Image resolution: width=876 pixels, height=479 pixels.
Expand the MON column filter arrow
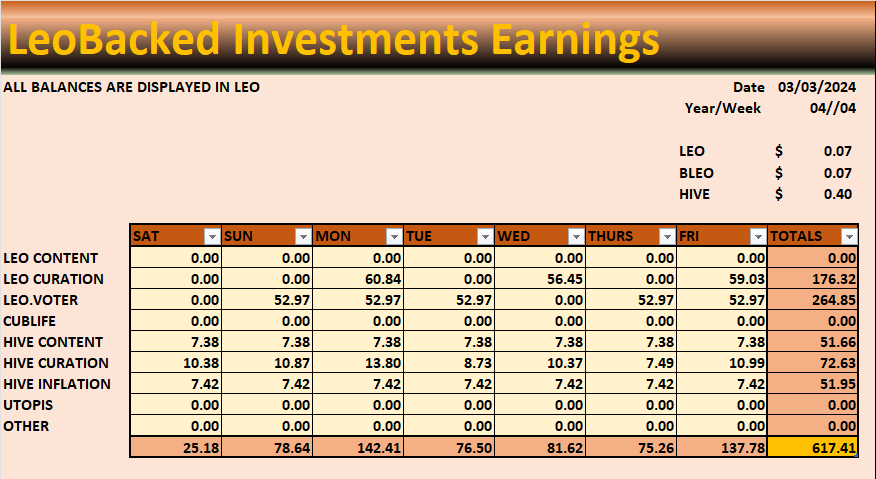point(394,236)
